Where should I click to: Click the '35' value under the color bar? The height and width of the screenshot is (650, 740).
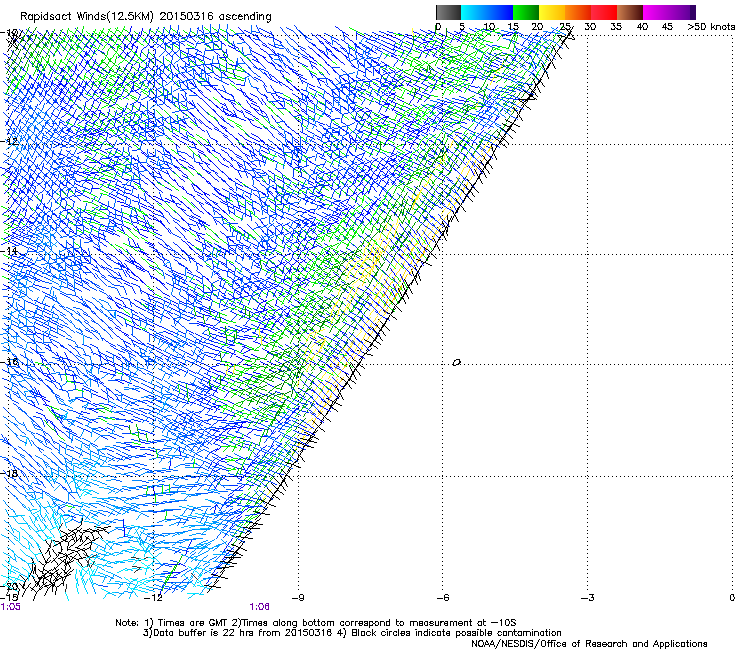pos(616,27)
